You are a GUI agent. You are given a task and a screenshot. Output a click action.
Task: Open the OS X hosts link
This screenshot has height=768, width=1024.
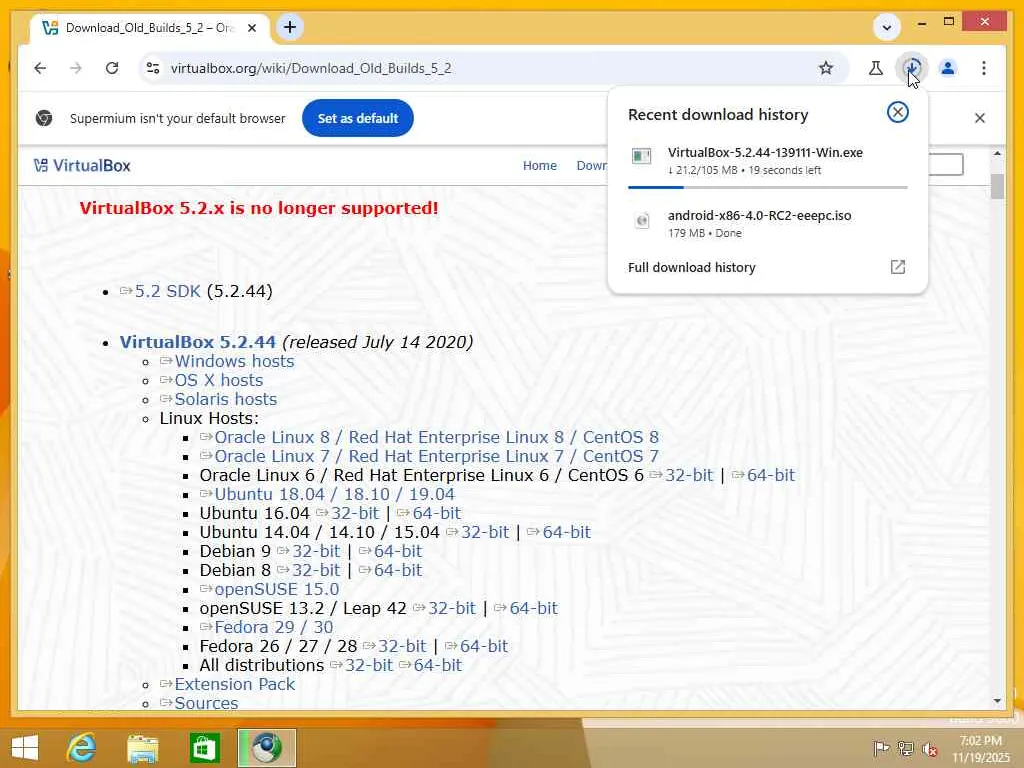click(218, 380)
